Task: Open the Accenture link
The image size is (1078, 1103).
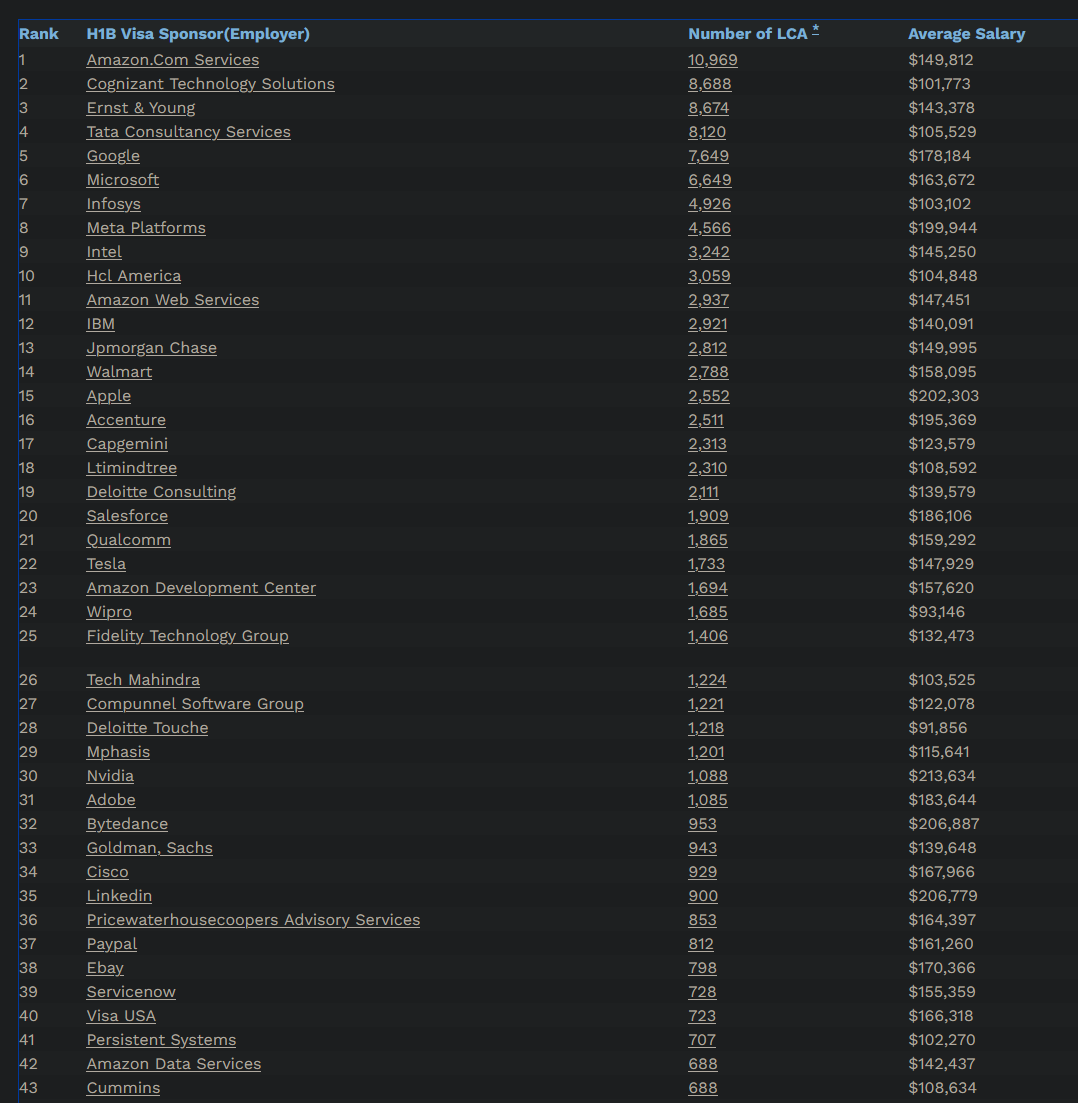Action: [126, 420]
